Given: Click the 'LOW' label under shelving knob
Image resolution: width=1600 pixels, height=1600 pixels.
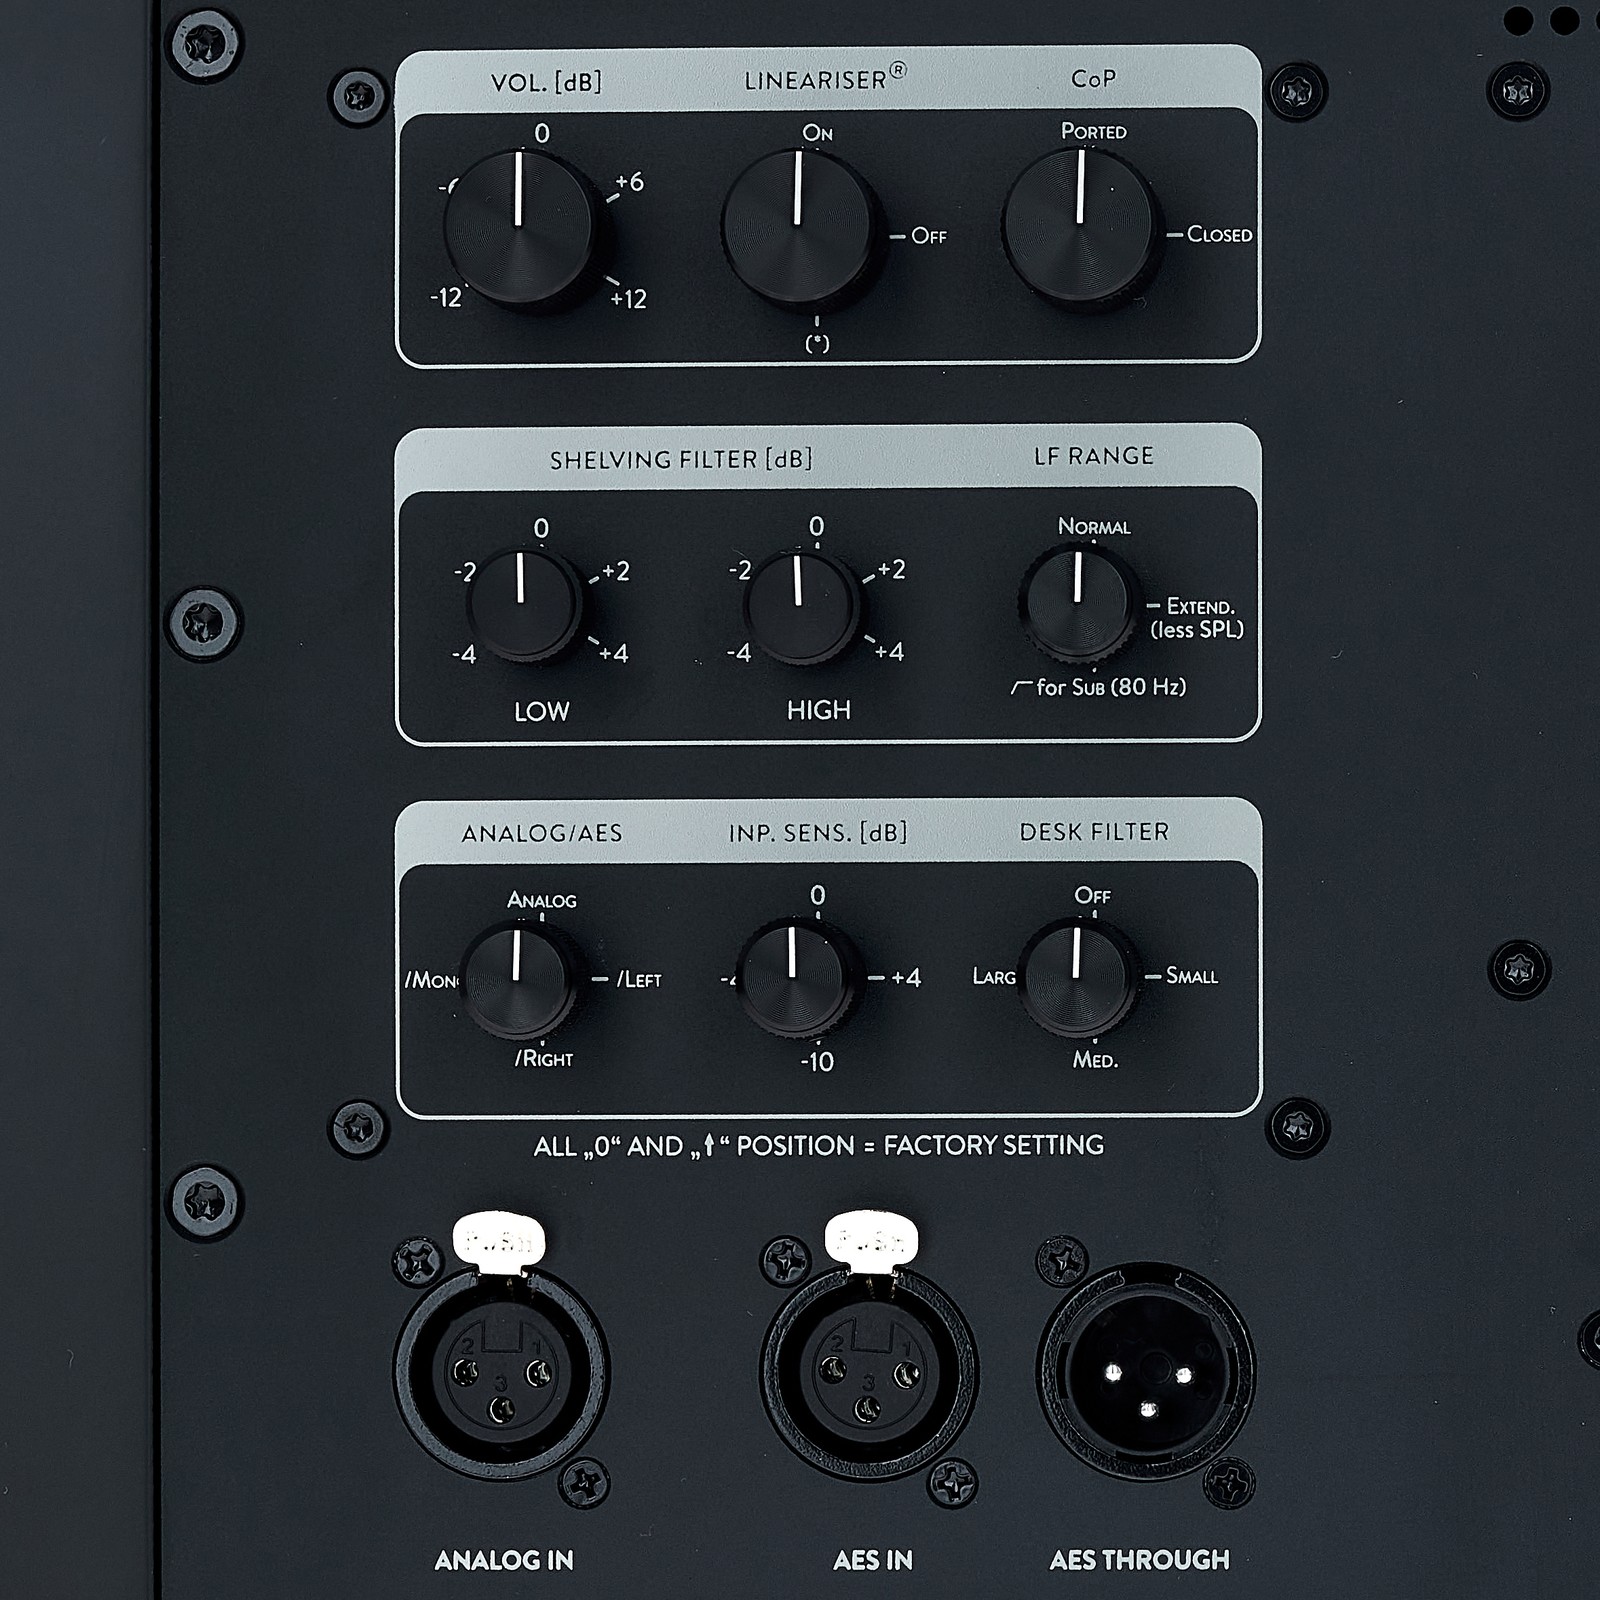Looking at the screenshot, I should pos(541,712).
